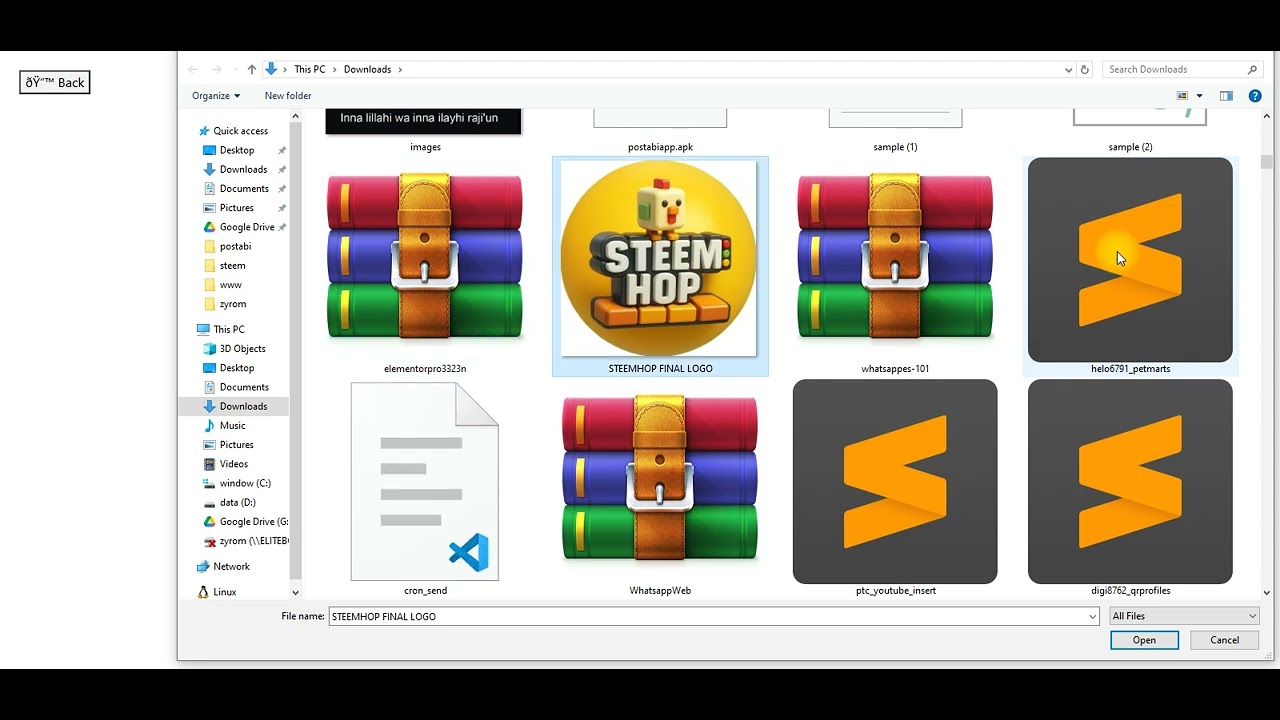Open Downloads under This PC
This screenshot has height=720, width=1280.
coord(243,406)
